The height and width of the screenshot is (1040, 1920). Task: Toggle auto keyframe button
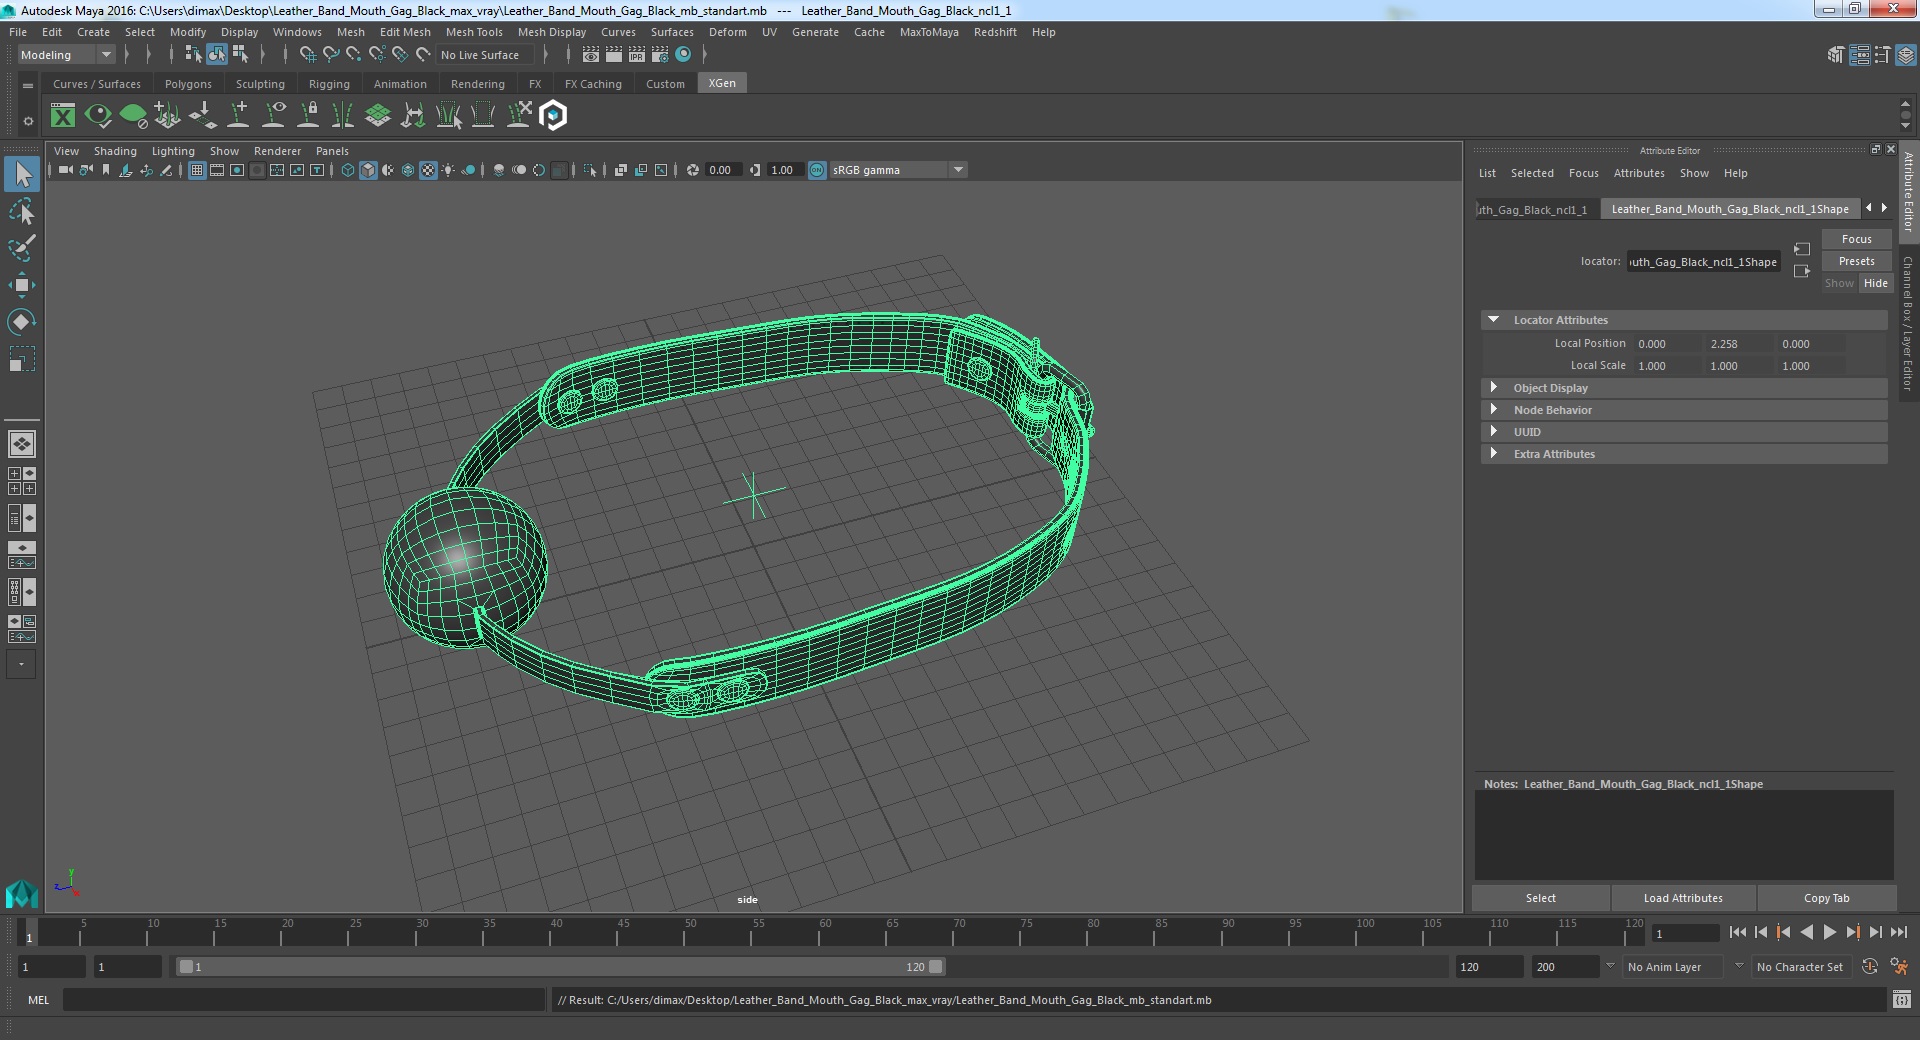[1869, 967]
